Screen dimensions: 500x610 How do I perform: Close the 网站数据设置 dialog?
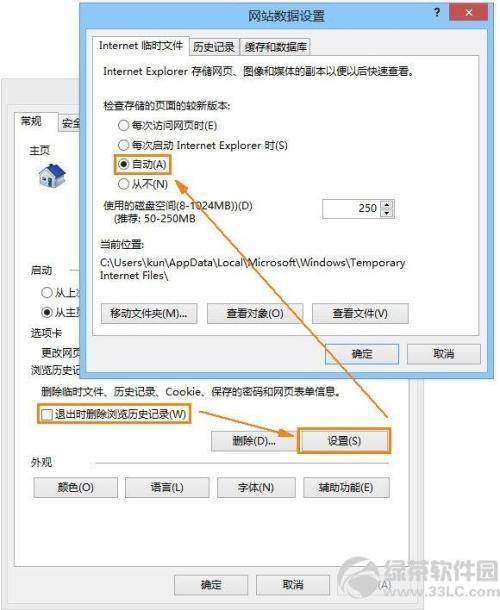pyautogui.click(x=468, y=12)
